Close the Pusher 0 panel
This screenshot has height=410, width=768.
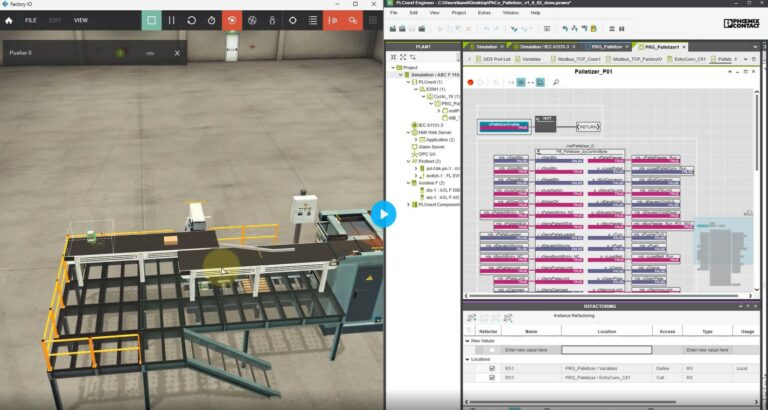177,53
